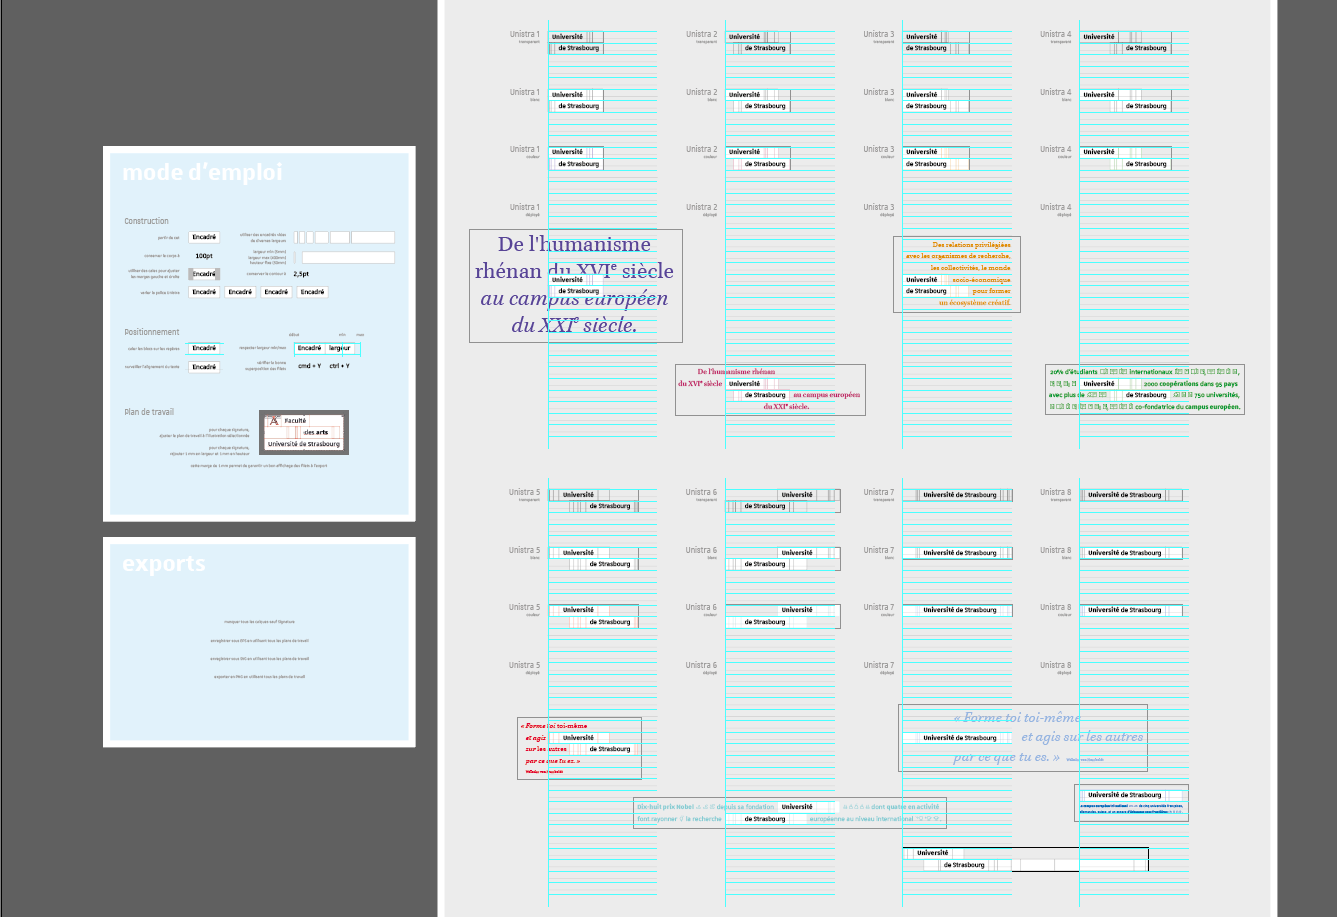Click the 'Unistra 8 déployé' label
Image resolution: width=1337 pixels, height=917 pixels.
point(1055,668)
